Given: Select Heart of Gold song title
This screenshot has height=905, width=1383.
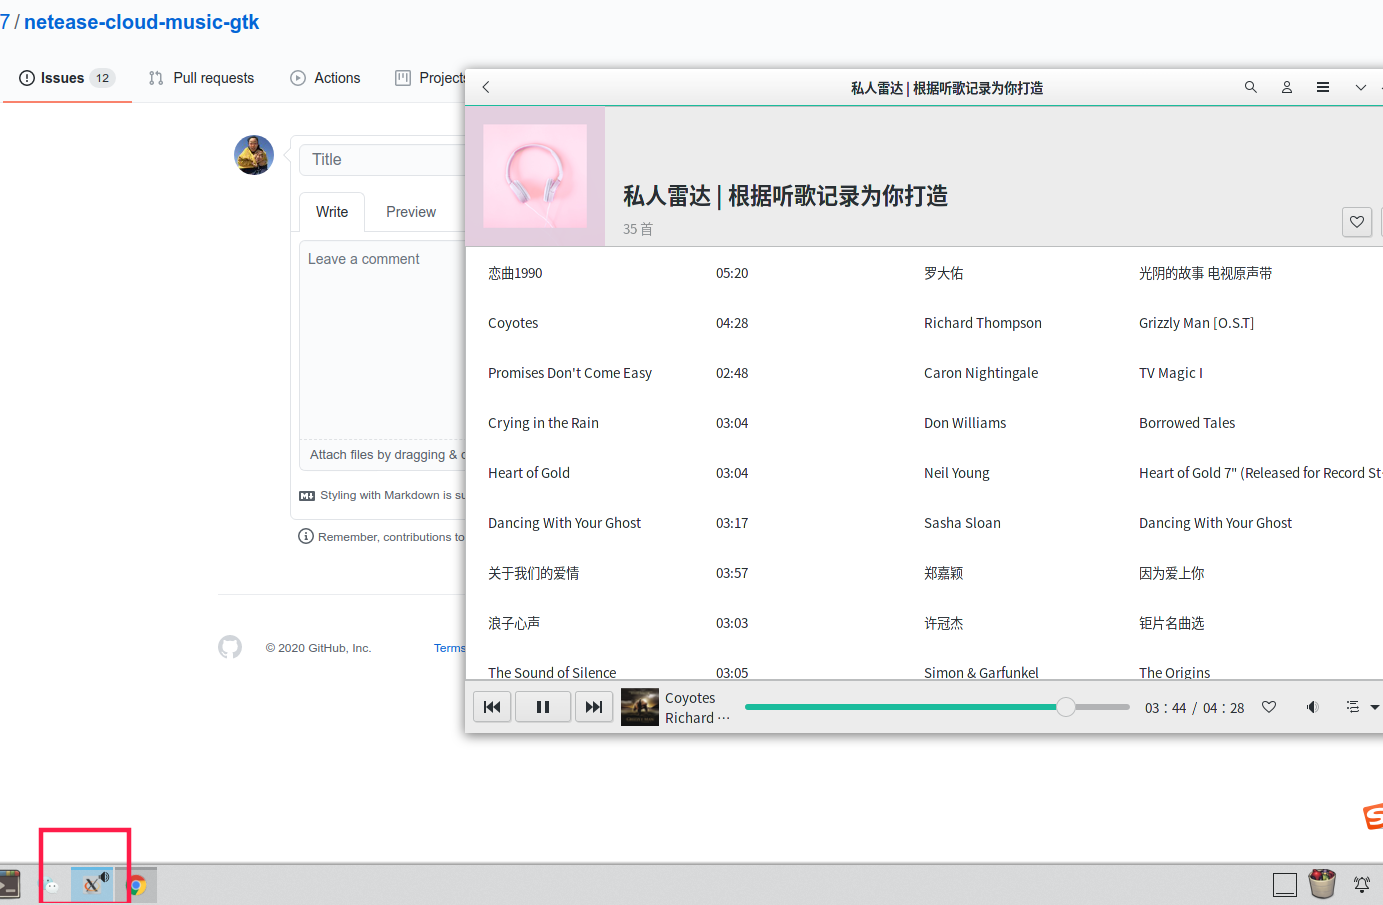Looking at the screenshot, I should coord(529,473).
